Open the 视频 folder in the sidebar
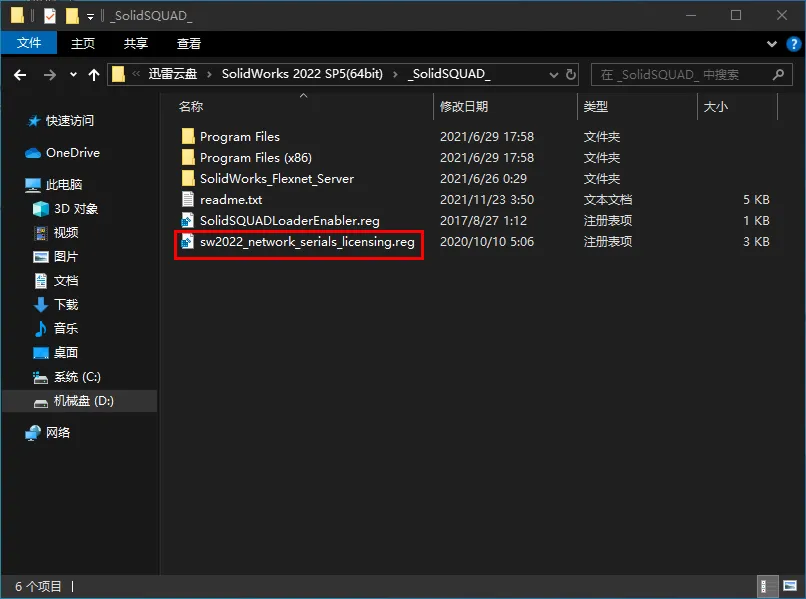This screenshot has width=806, height=599. 66,233
